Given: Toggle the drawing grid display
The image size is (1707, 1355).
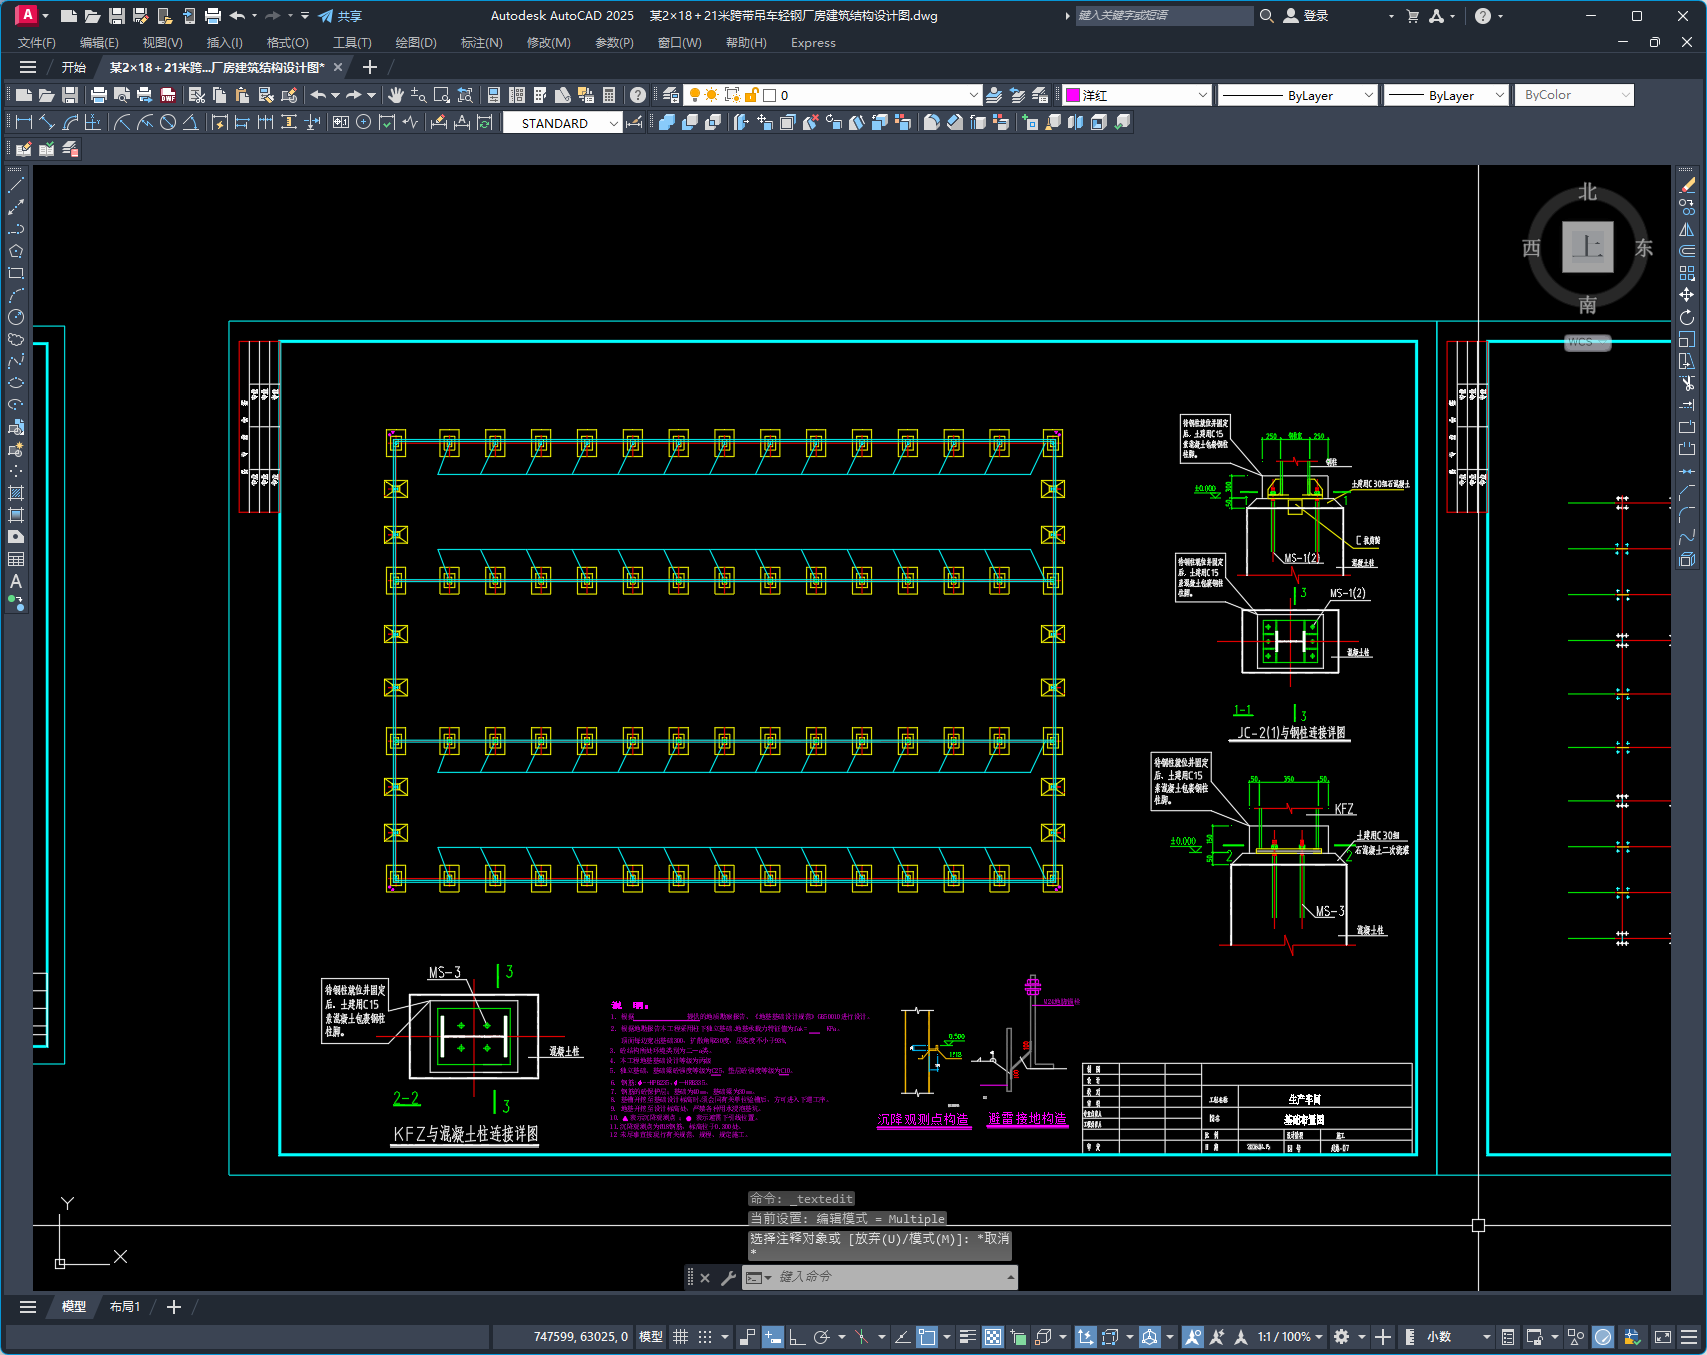Looking at the screenshot, I should pos(681,1337).
